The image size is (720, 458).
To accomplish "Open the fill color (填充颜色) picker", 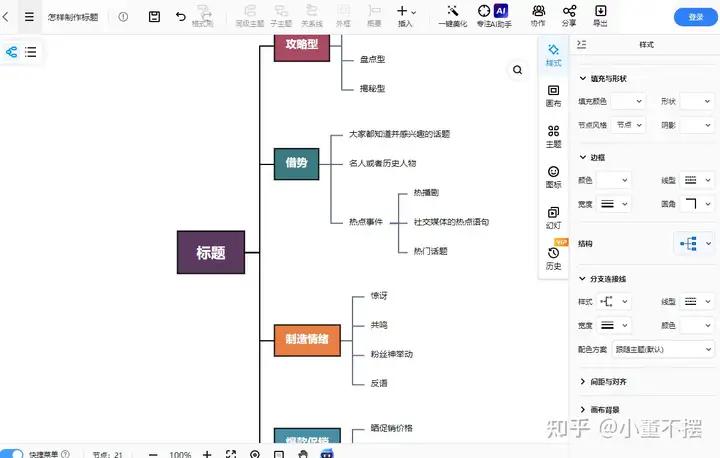I will [628, 101].
